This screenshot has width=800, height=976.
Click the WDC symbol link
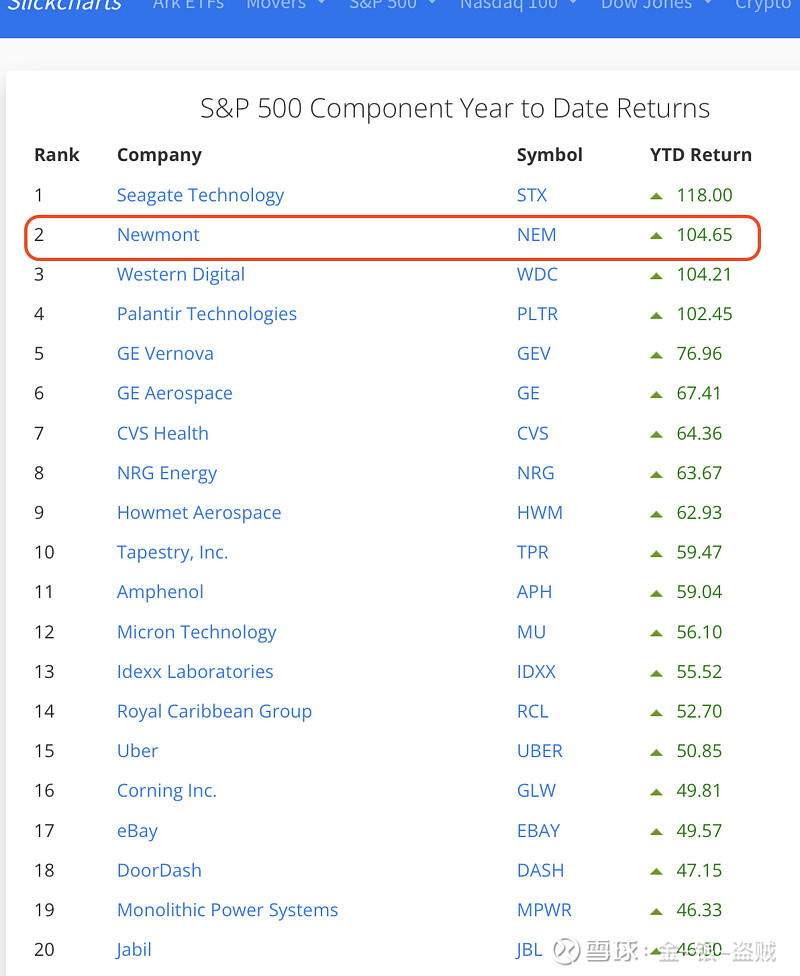(537, 274)
